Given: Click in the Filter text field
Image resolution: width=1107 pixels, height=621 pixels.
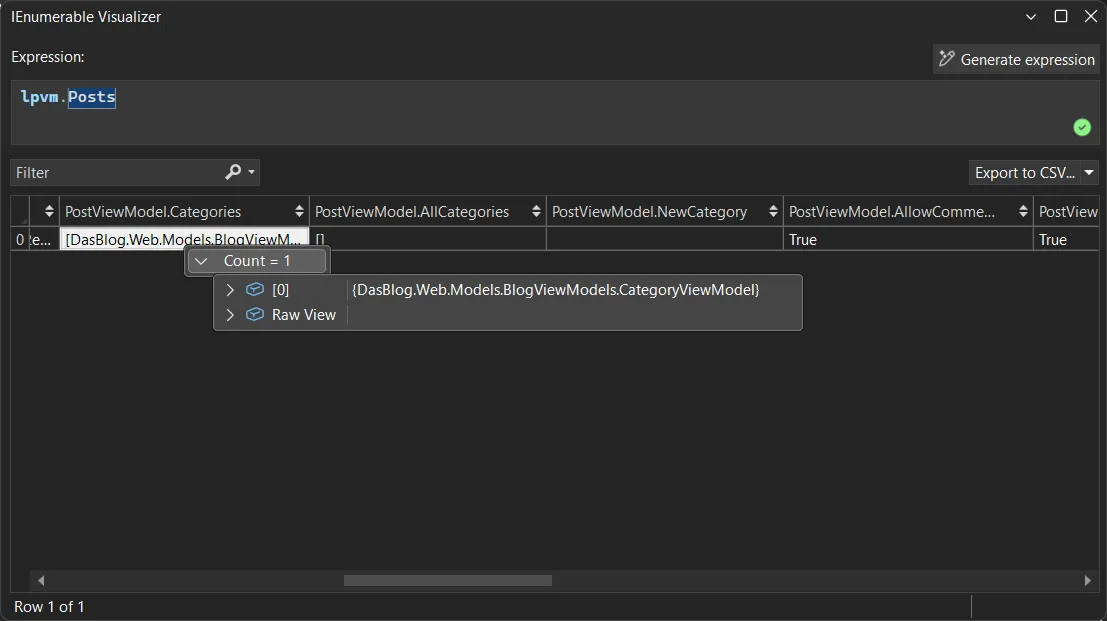Looking at the screenshot, I should click(x=115, y=173).
